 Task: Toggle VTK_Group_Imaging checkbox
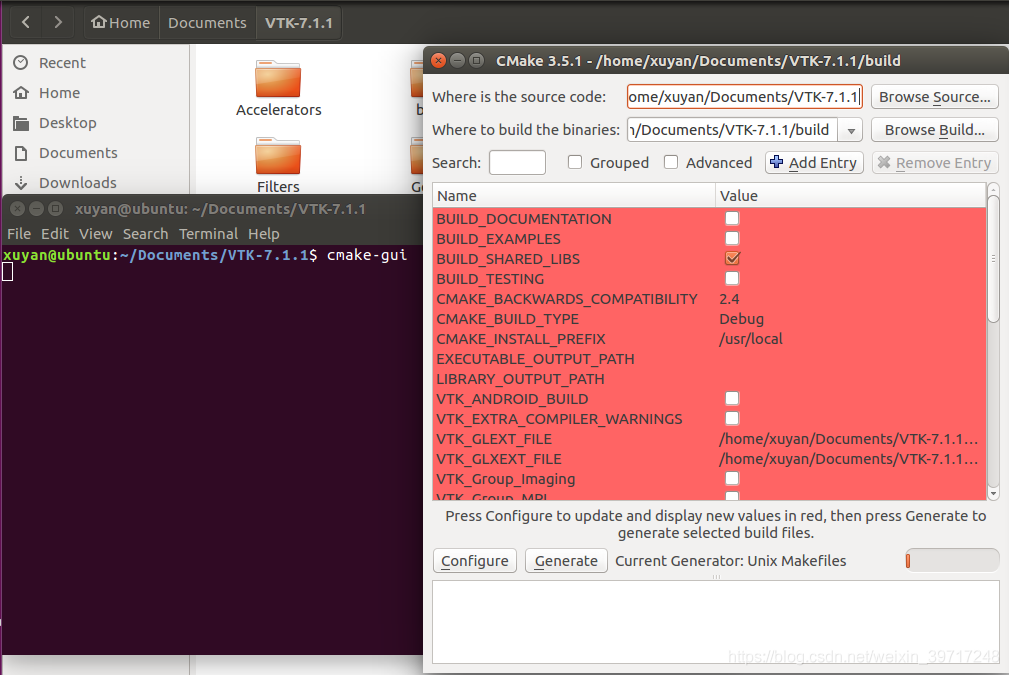click(x=732, y=478)
